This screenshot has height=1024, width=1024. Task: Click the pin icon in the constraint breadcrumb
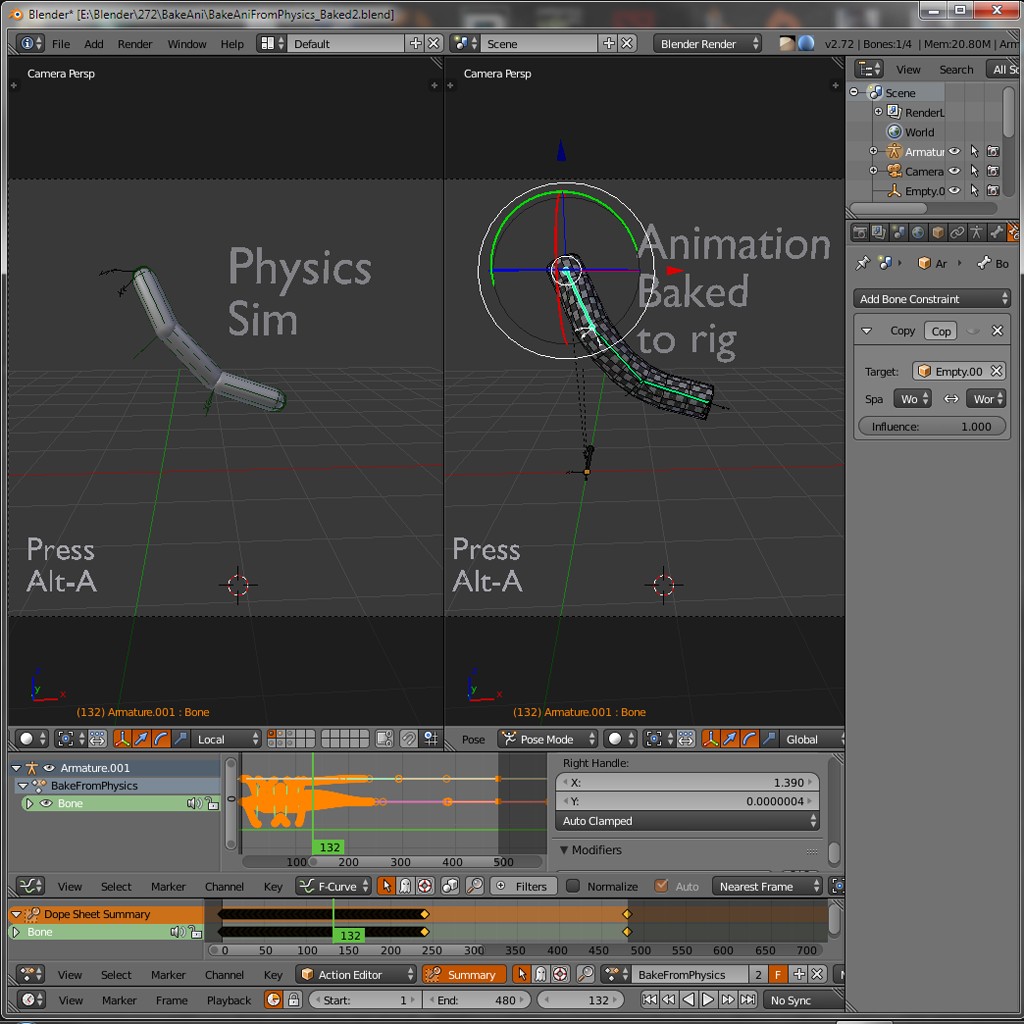coord(863,263)
